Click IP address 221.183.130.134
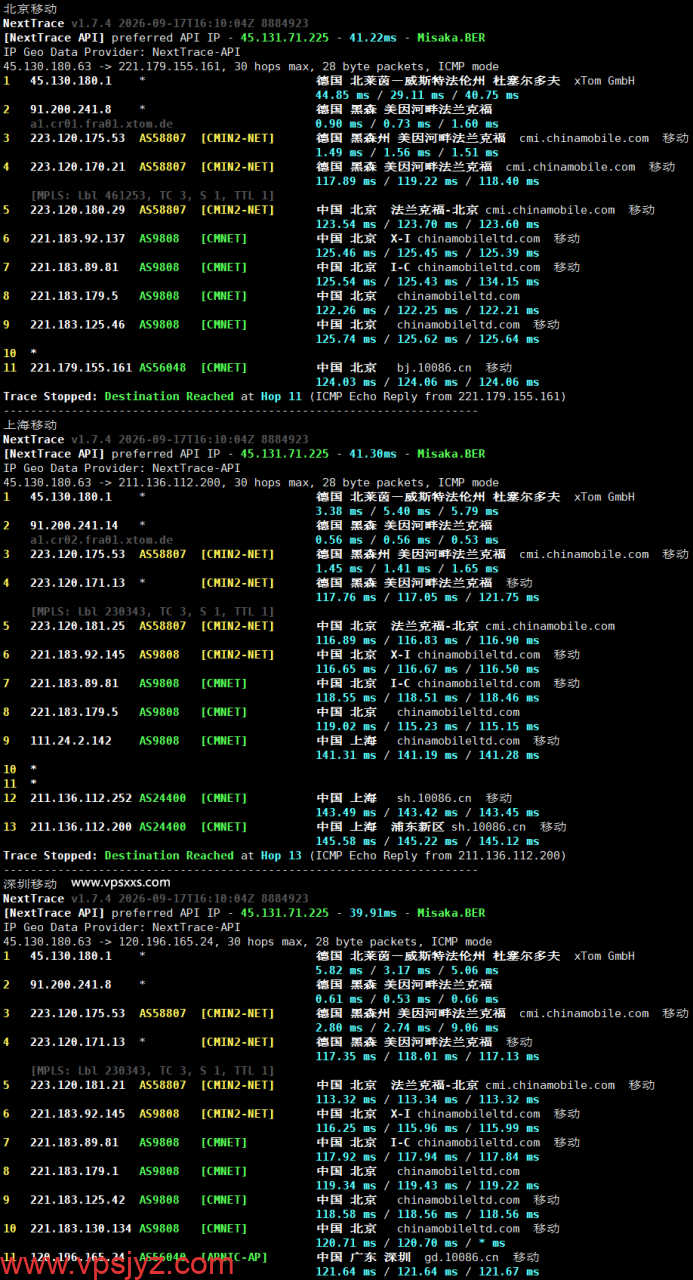Image resolution: width=693 pixels, height=1280 pixels. (81, 1229)
